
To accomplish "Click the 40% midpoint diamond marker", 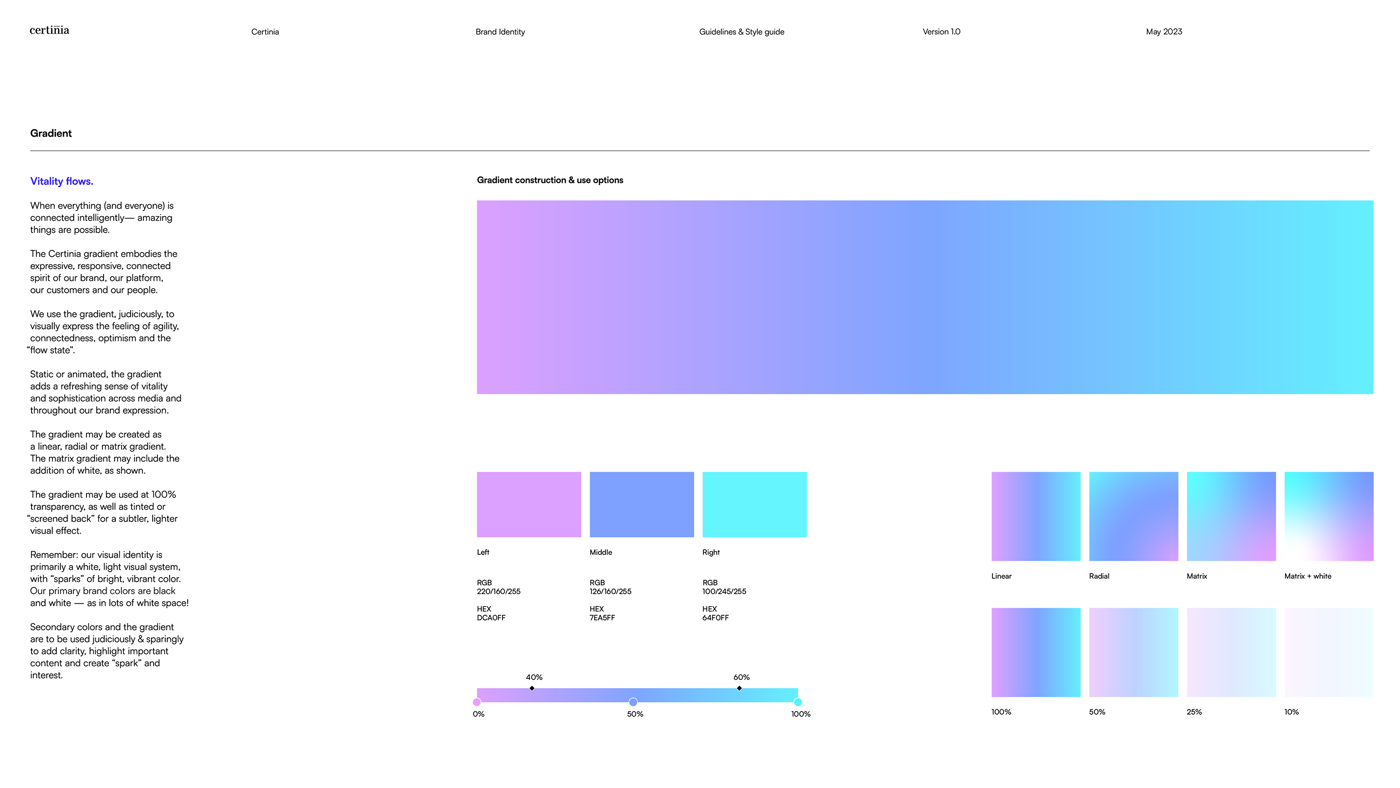I will (532, 688).
